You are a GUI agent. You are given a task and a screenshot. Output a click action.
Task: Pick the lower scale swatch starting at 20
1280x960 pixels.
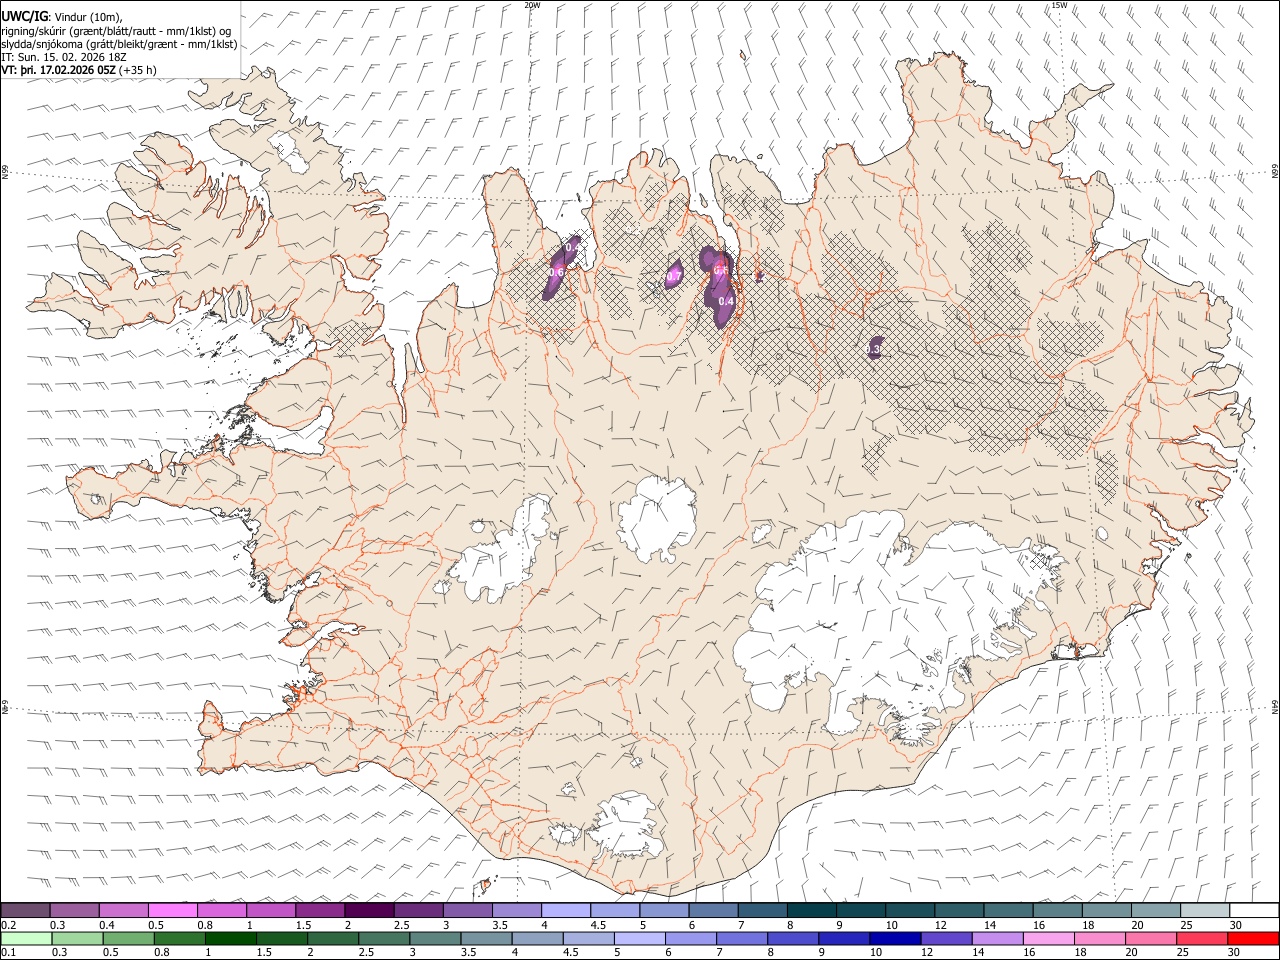(1151, 939)
